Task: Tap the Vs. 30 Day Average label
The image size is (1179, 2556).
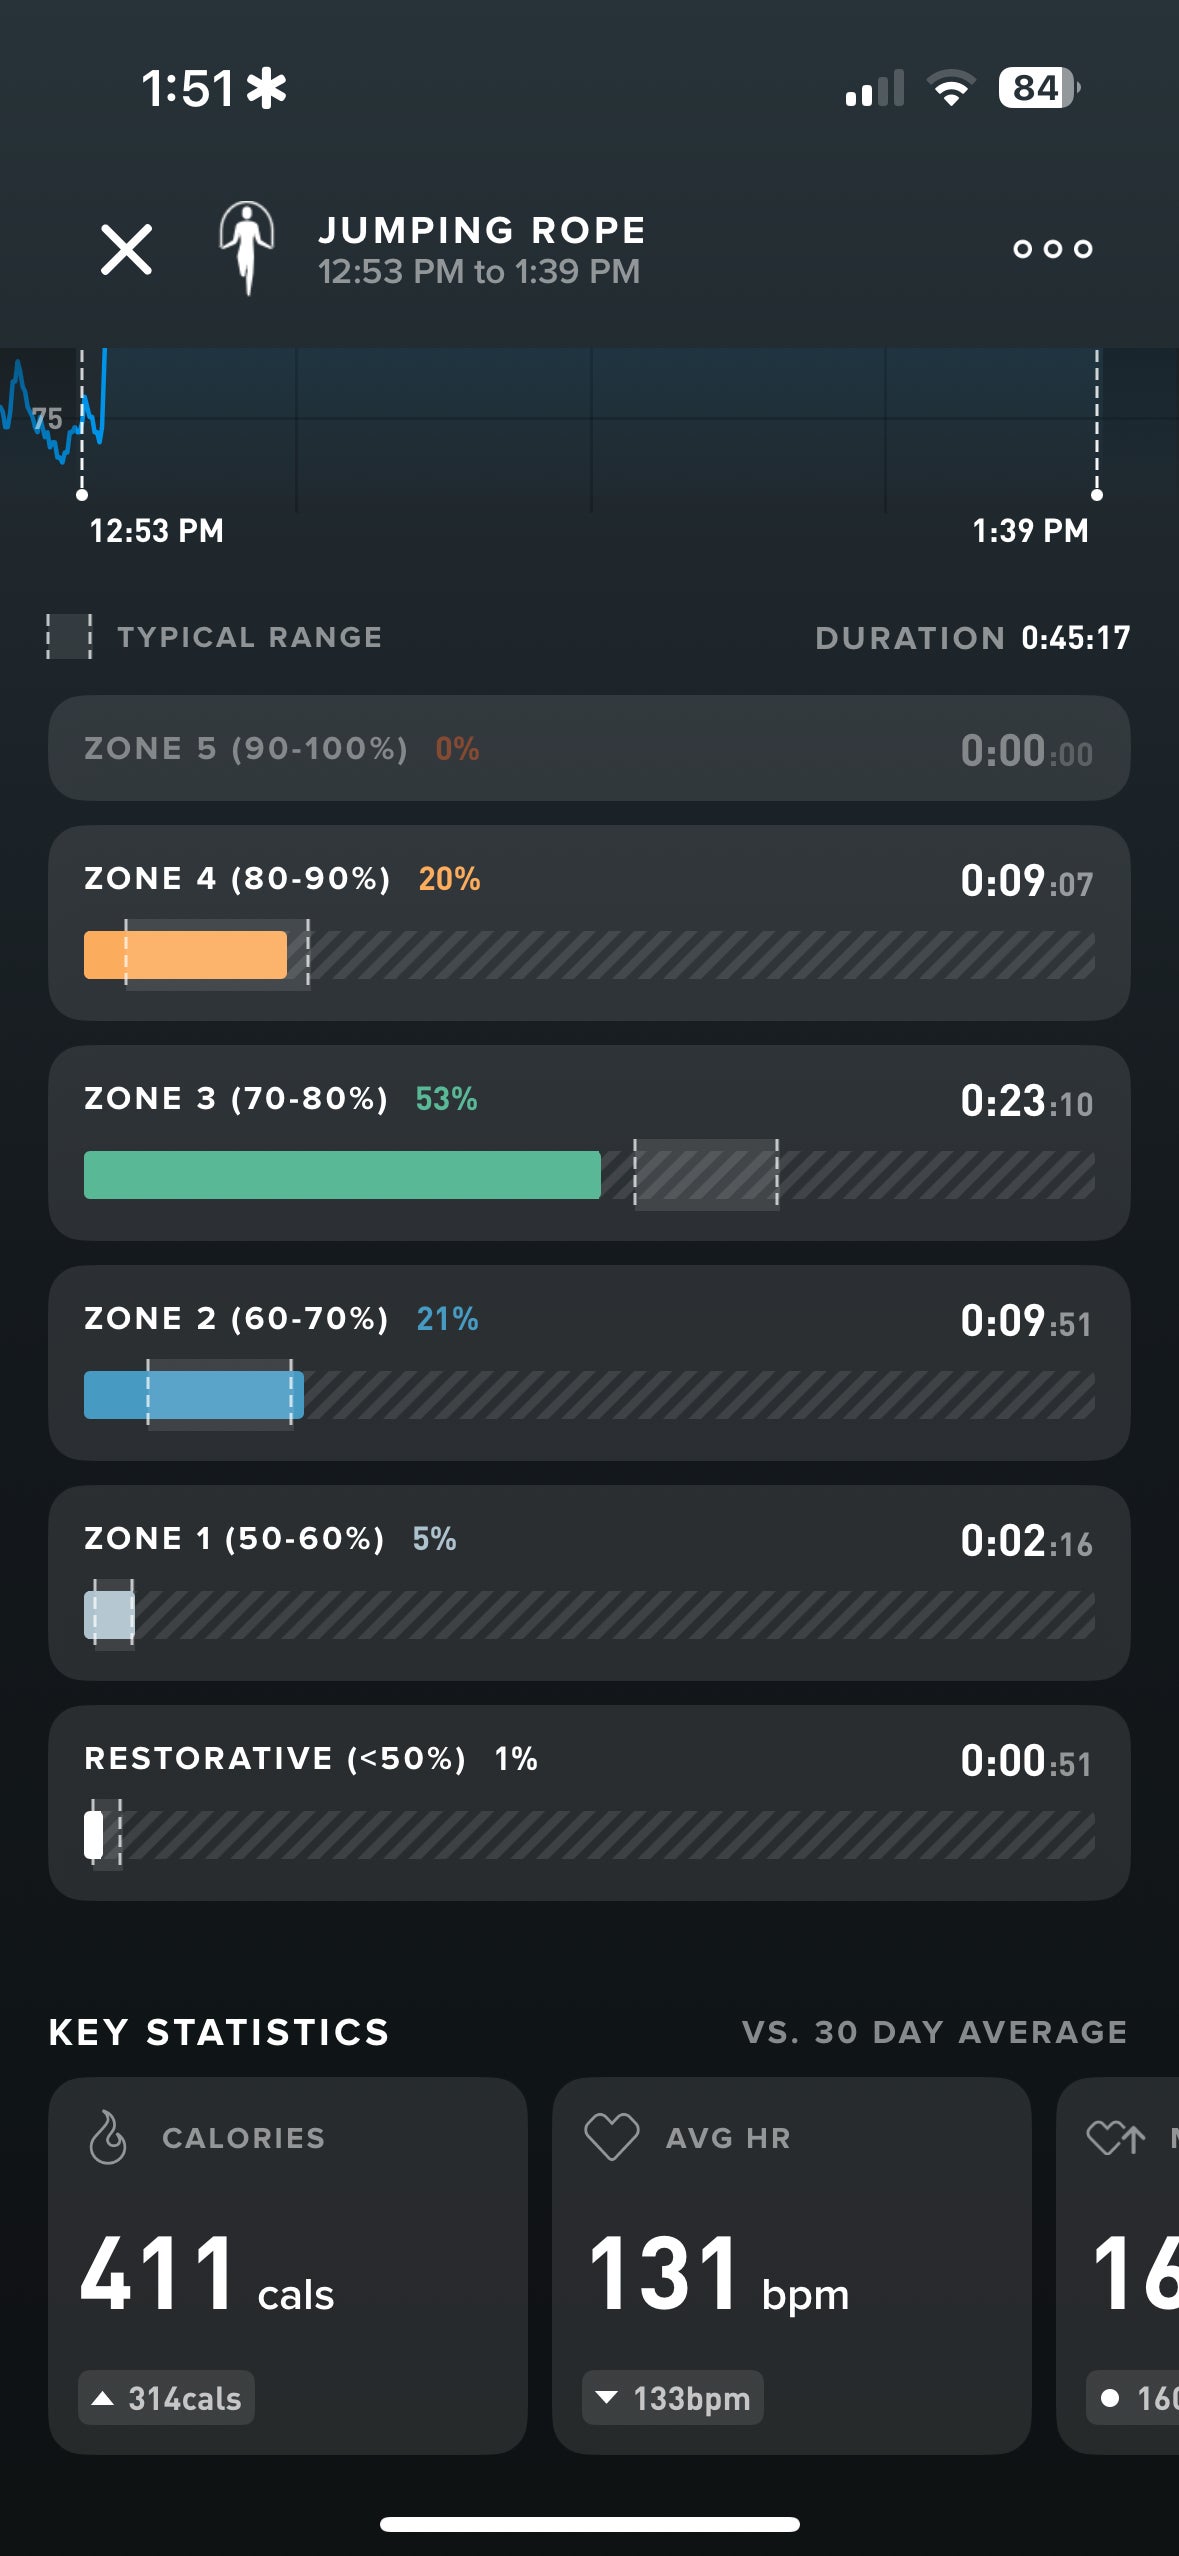Action: [934, 2032]
